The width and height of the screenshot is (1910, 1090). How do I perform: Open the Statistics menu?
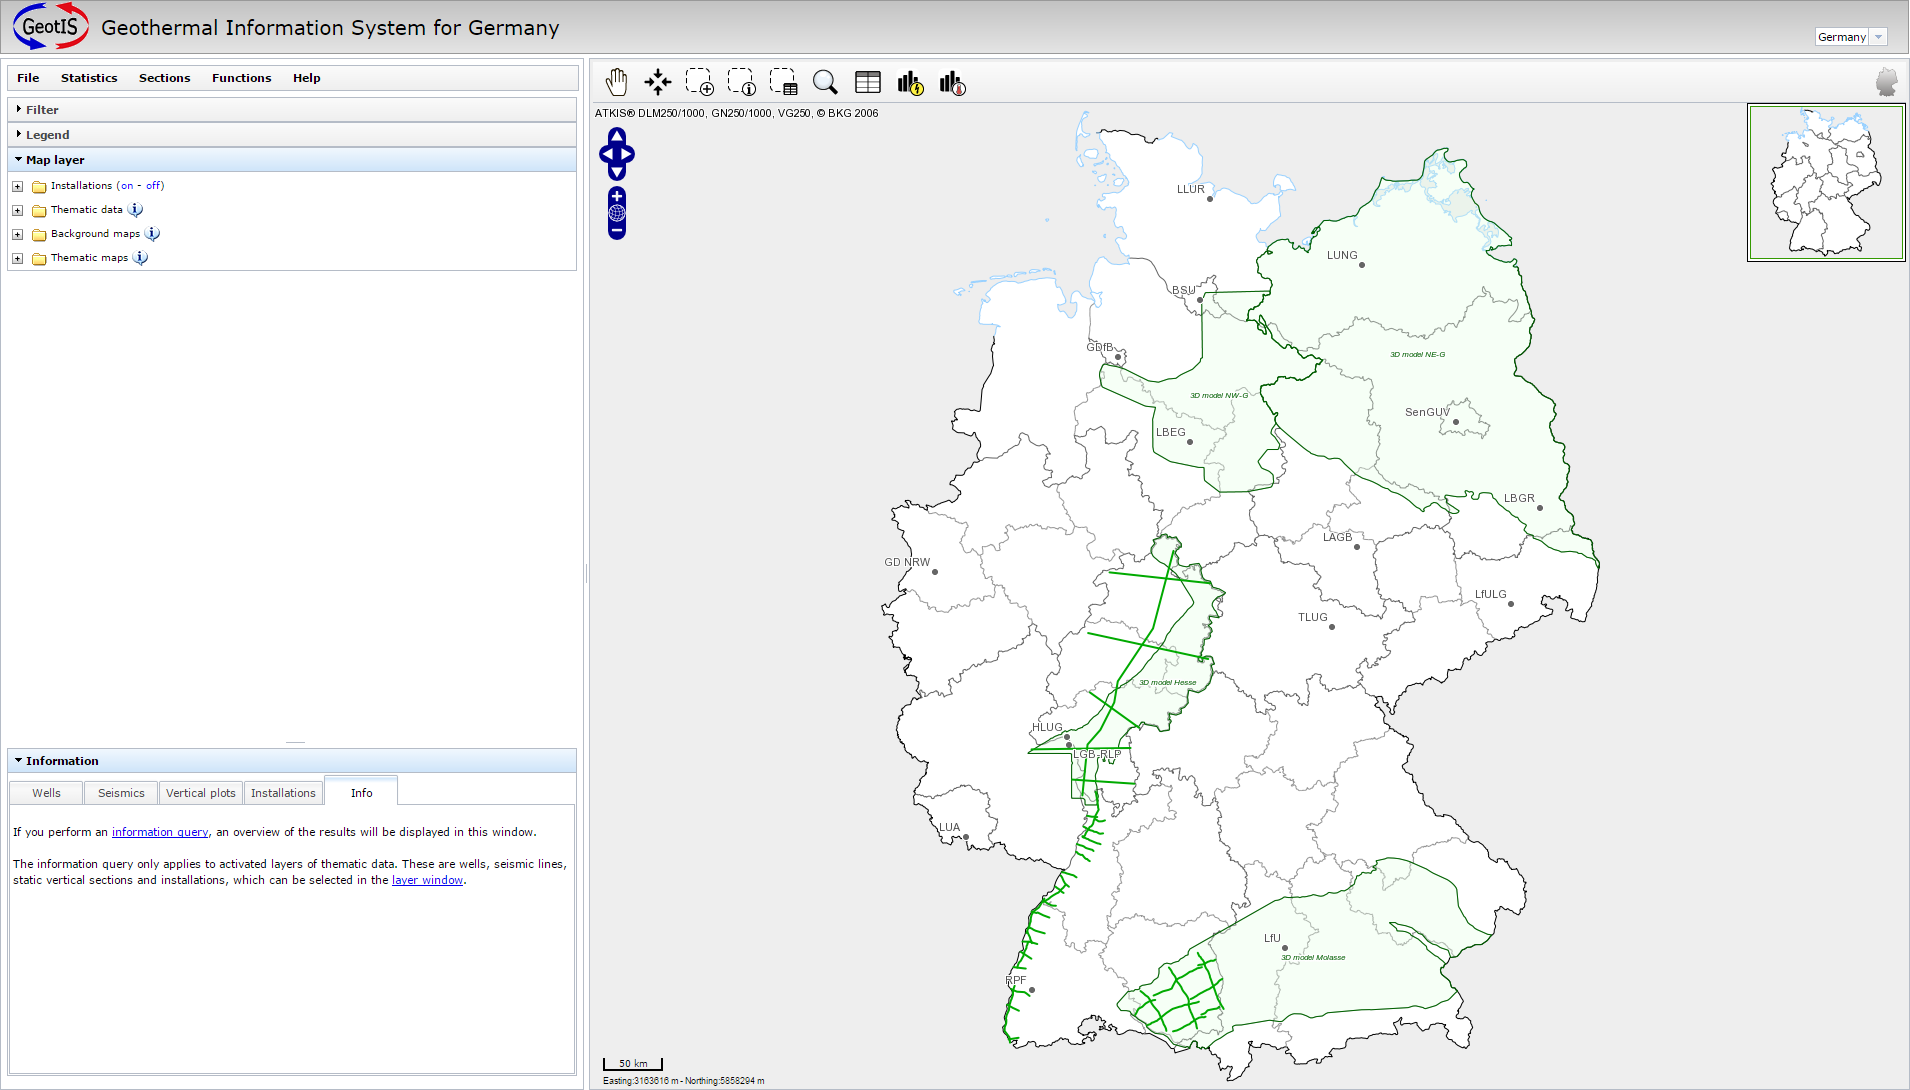point(89,78)
